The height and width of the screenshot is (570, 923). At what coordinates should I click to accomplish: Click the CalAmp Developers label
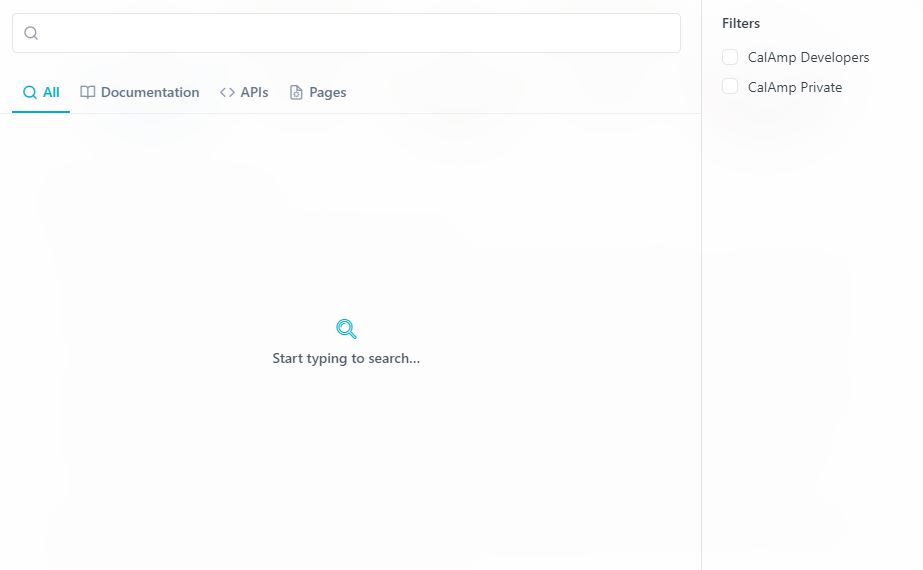(x=808, y=57)
